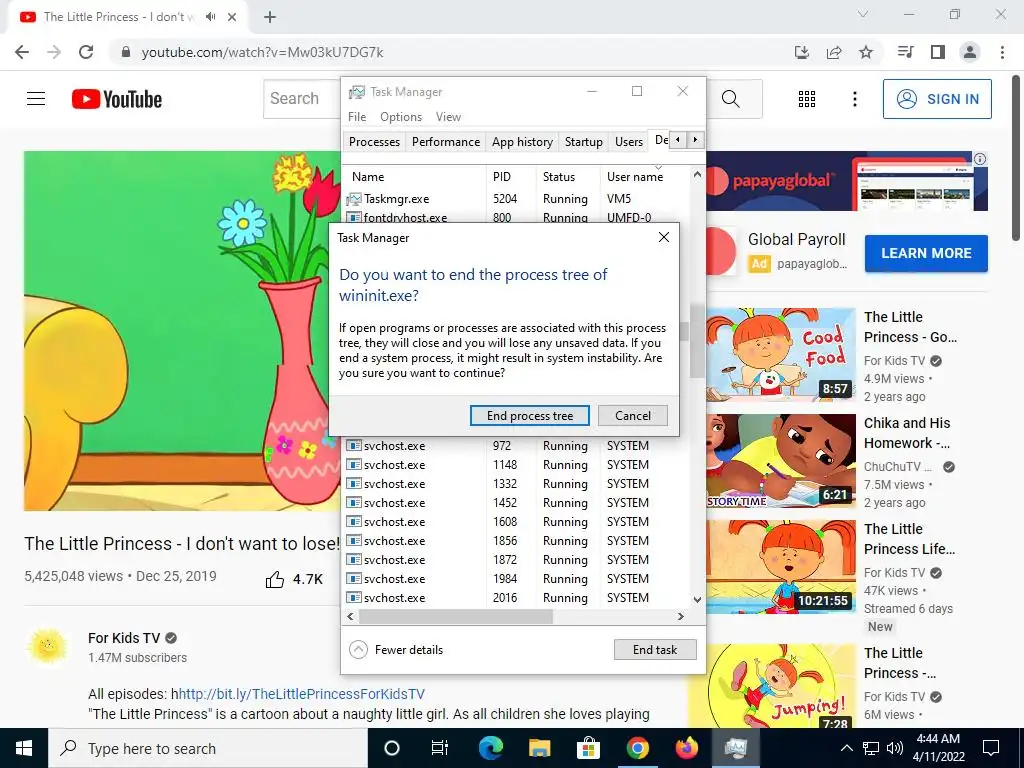The image size is (1024, 768).
Task: Open Task Manager View menu
Action: click(x=448, y=117)
